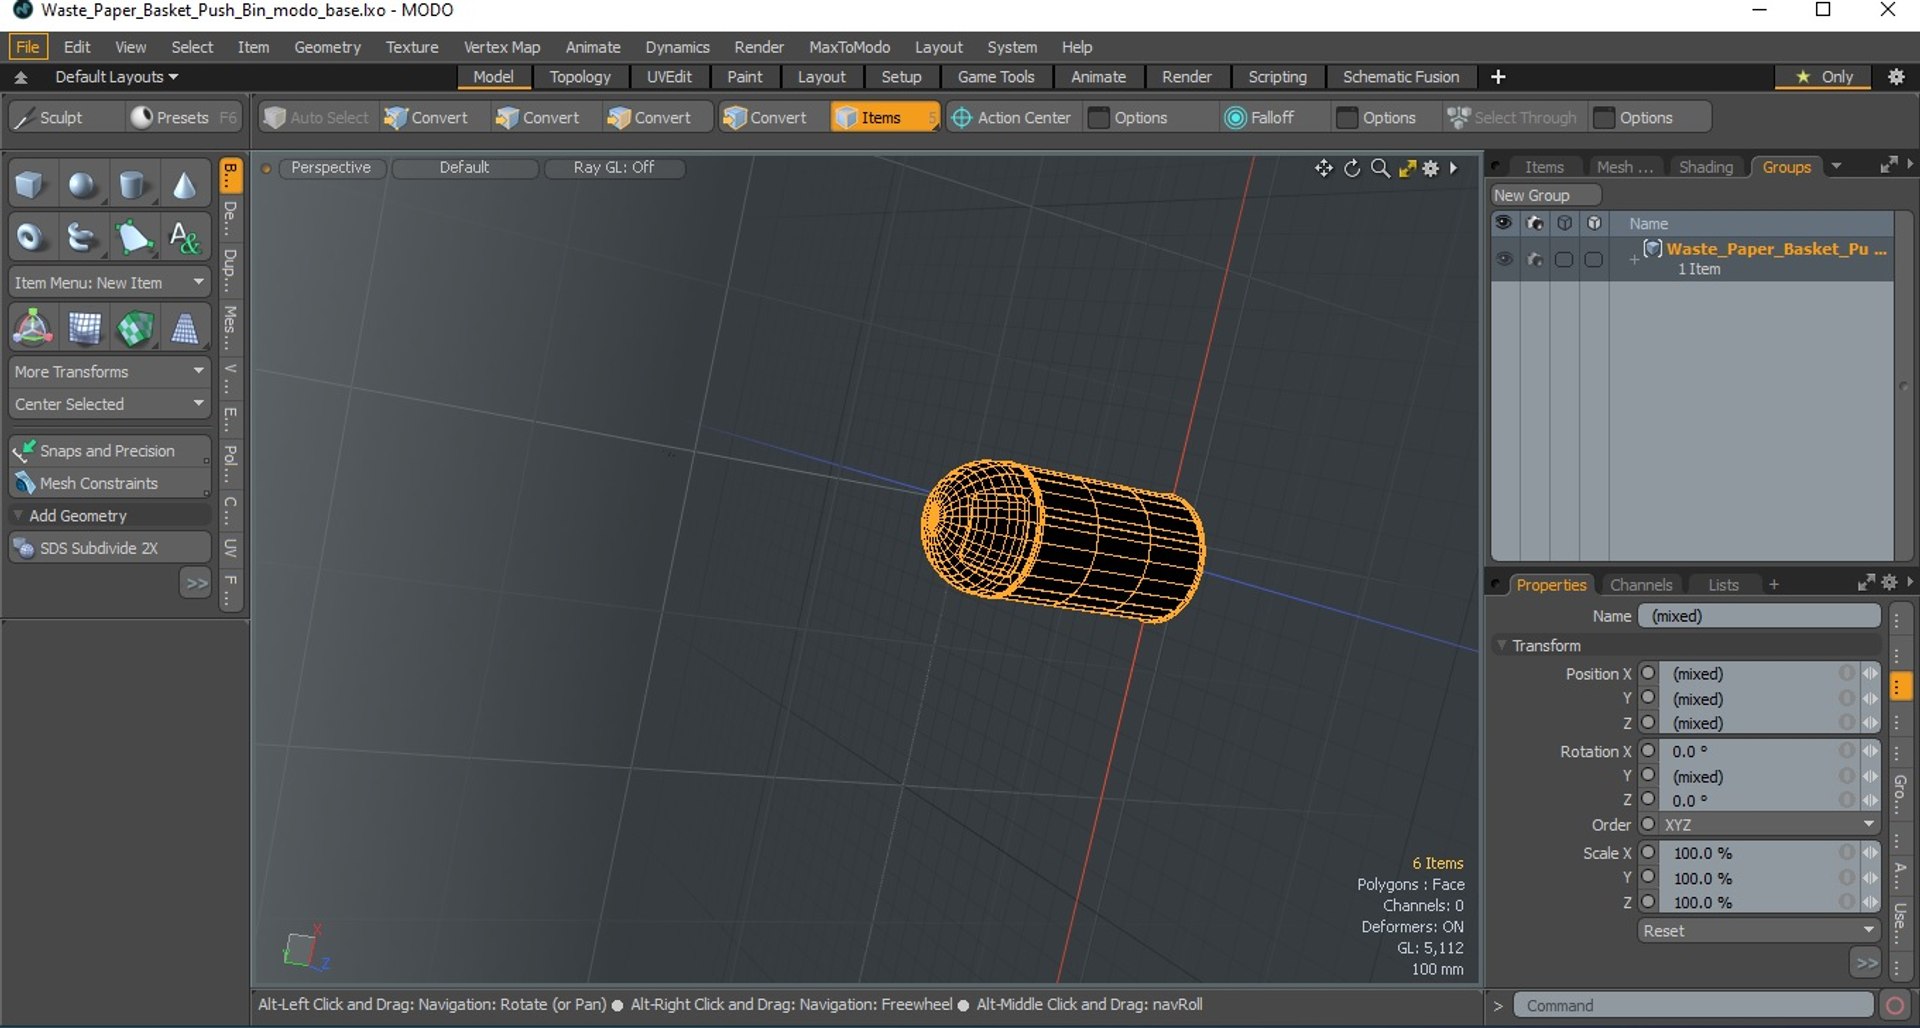Toggle Action Center Options checkbox

point(1099,118)
